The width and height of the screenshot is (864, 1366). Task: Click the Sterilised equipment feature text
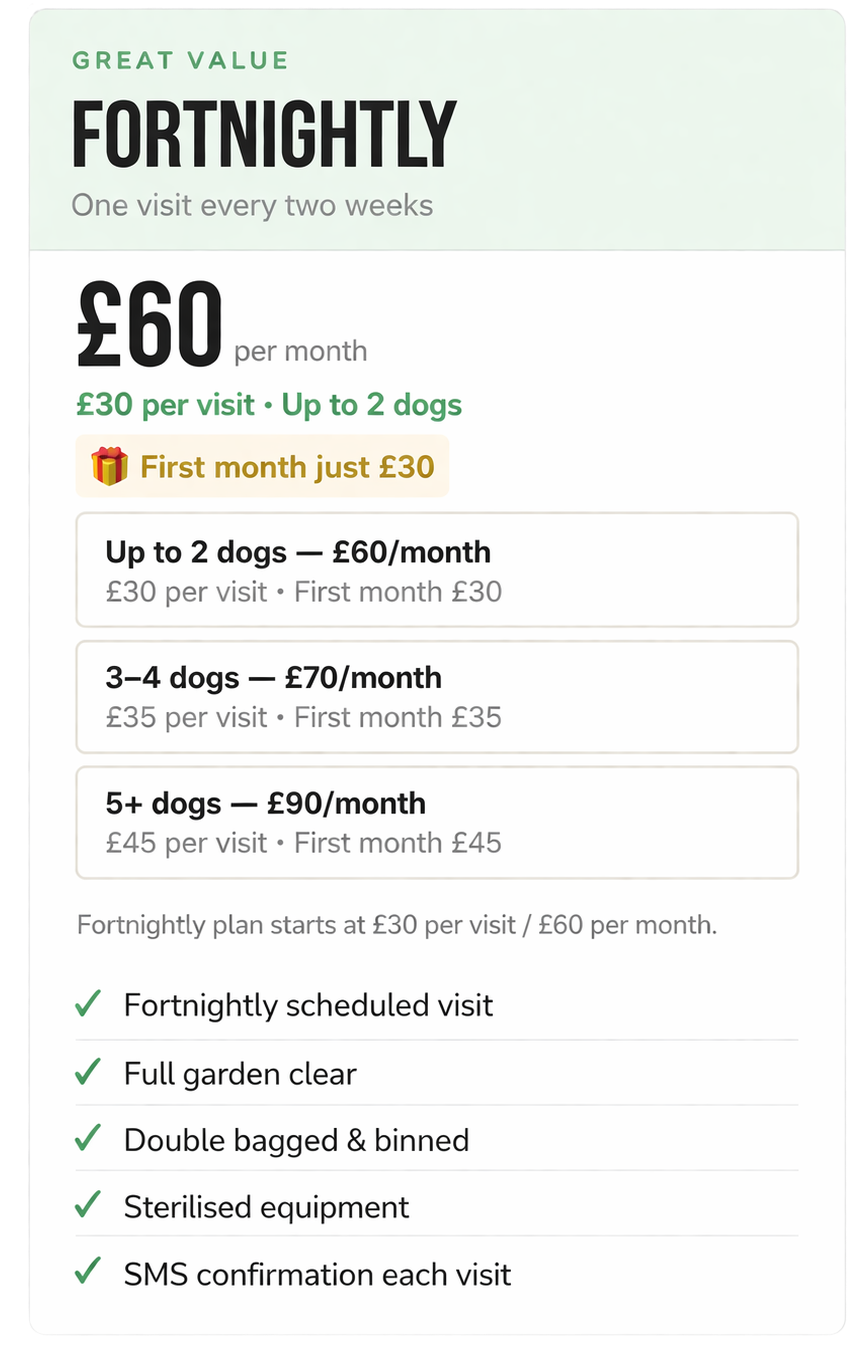tap(266, 1207)
